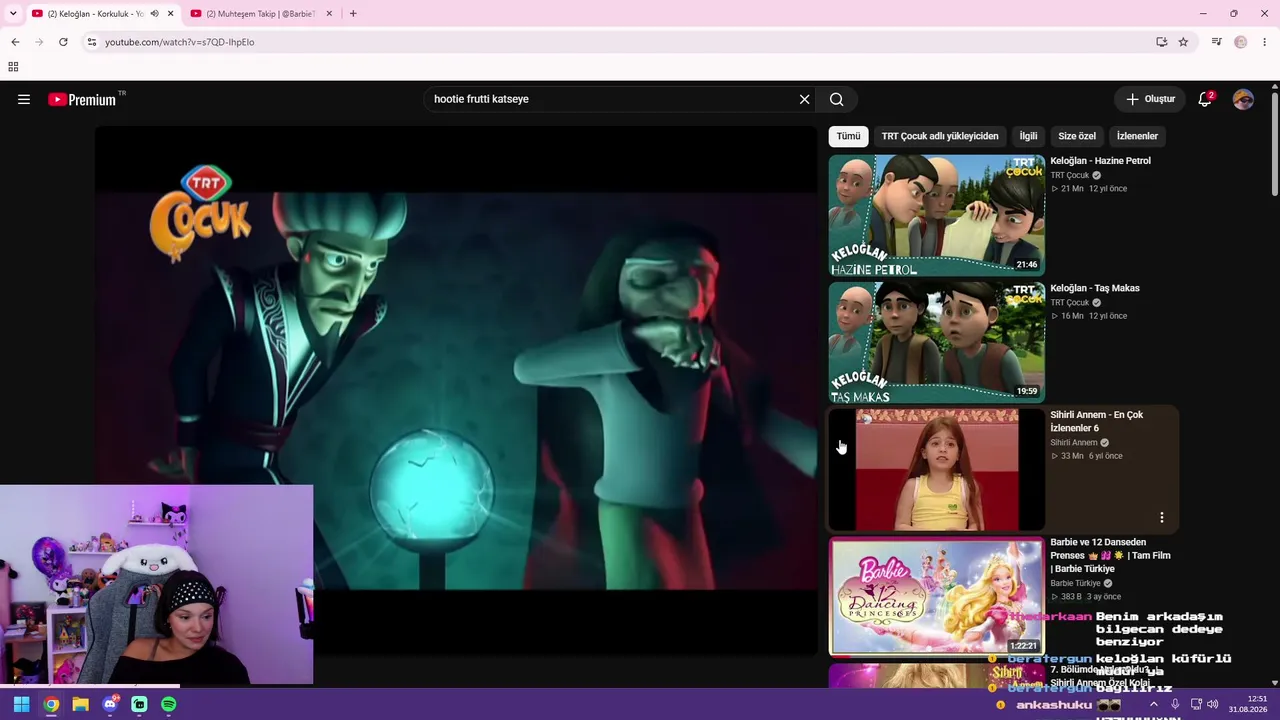Open the YouTube account avatar menu

coord(1243,99)
